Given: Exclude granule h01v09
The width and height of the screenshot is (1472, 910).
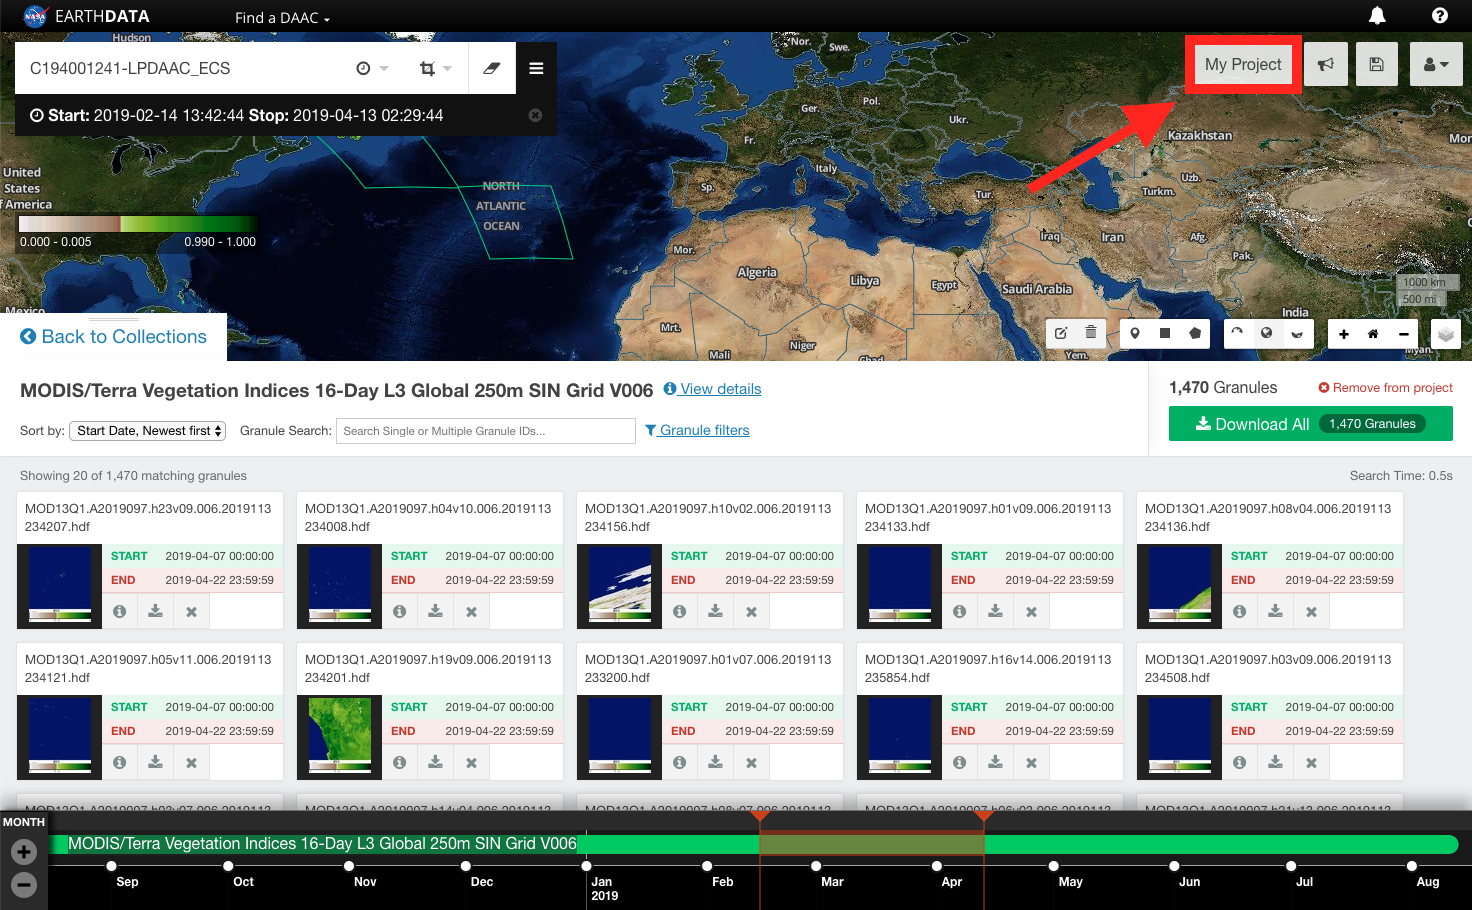Looking at the screenshot, I should point(1031,611).
